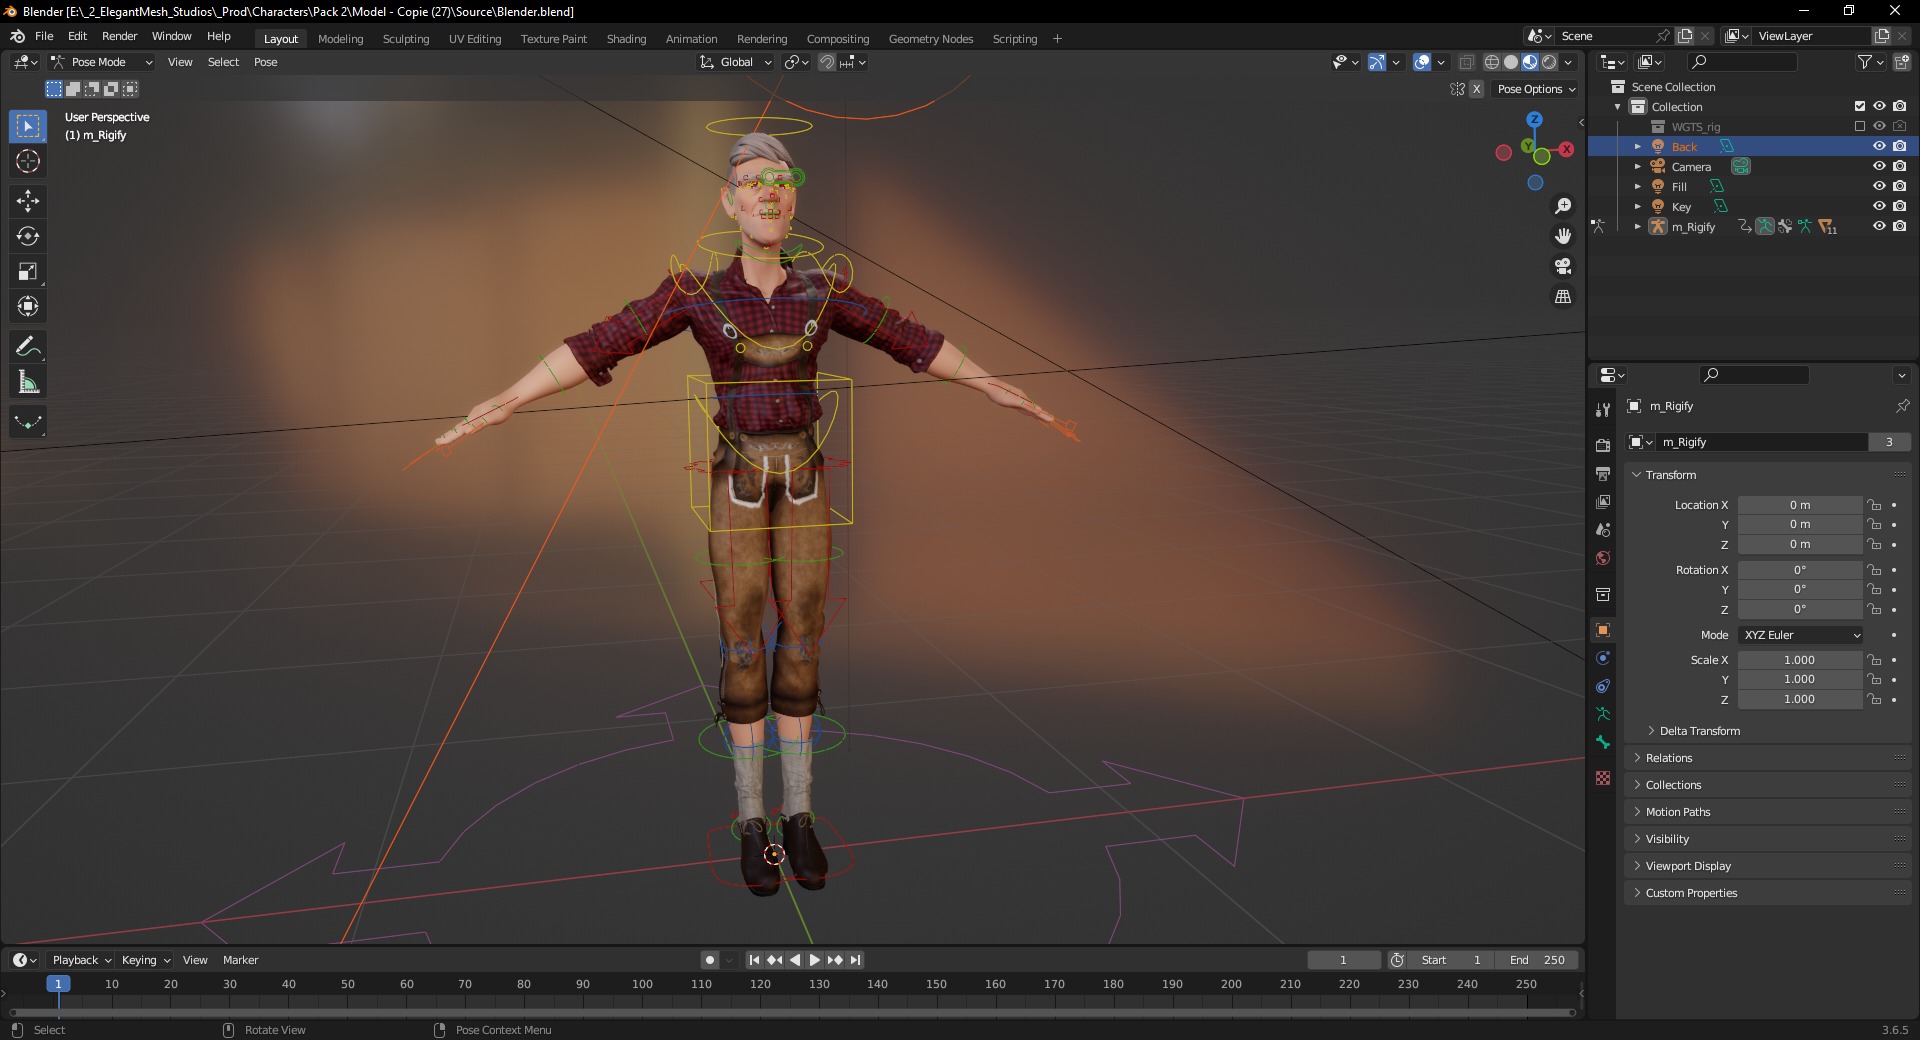The image size is (1920, 1040).
Task: Click Marker in the timeline header
Action: pyautogui.click(x=240, y=960)
